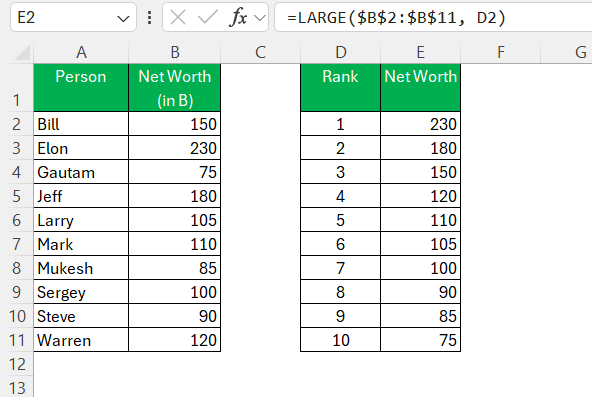The height and width of the screenshot is (397, 592).
Task: Open the Insert Function fx button
Action: [238, 17]
